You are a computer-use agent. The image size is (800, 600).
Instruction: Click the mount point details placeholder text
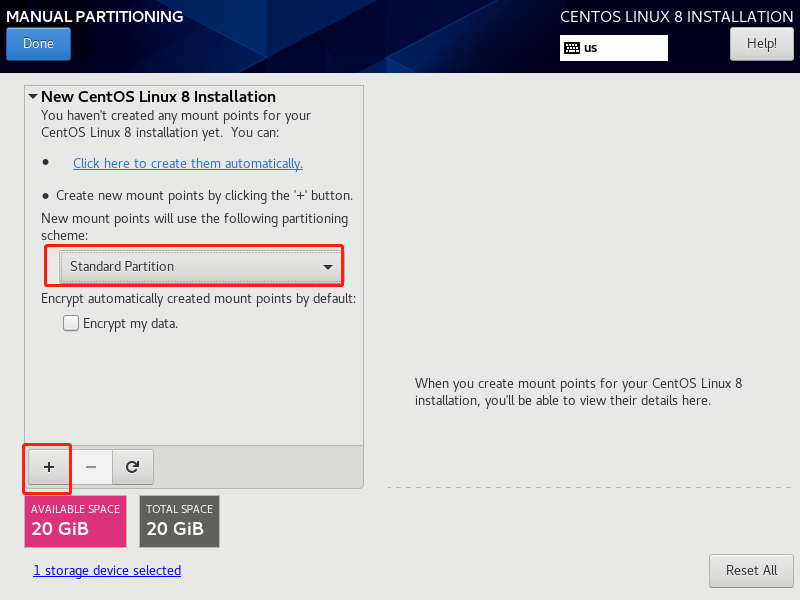click(578, 391)
